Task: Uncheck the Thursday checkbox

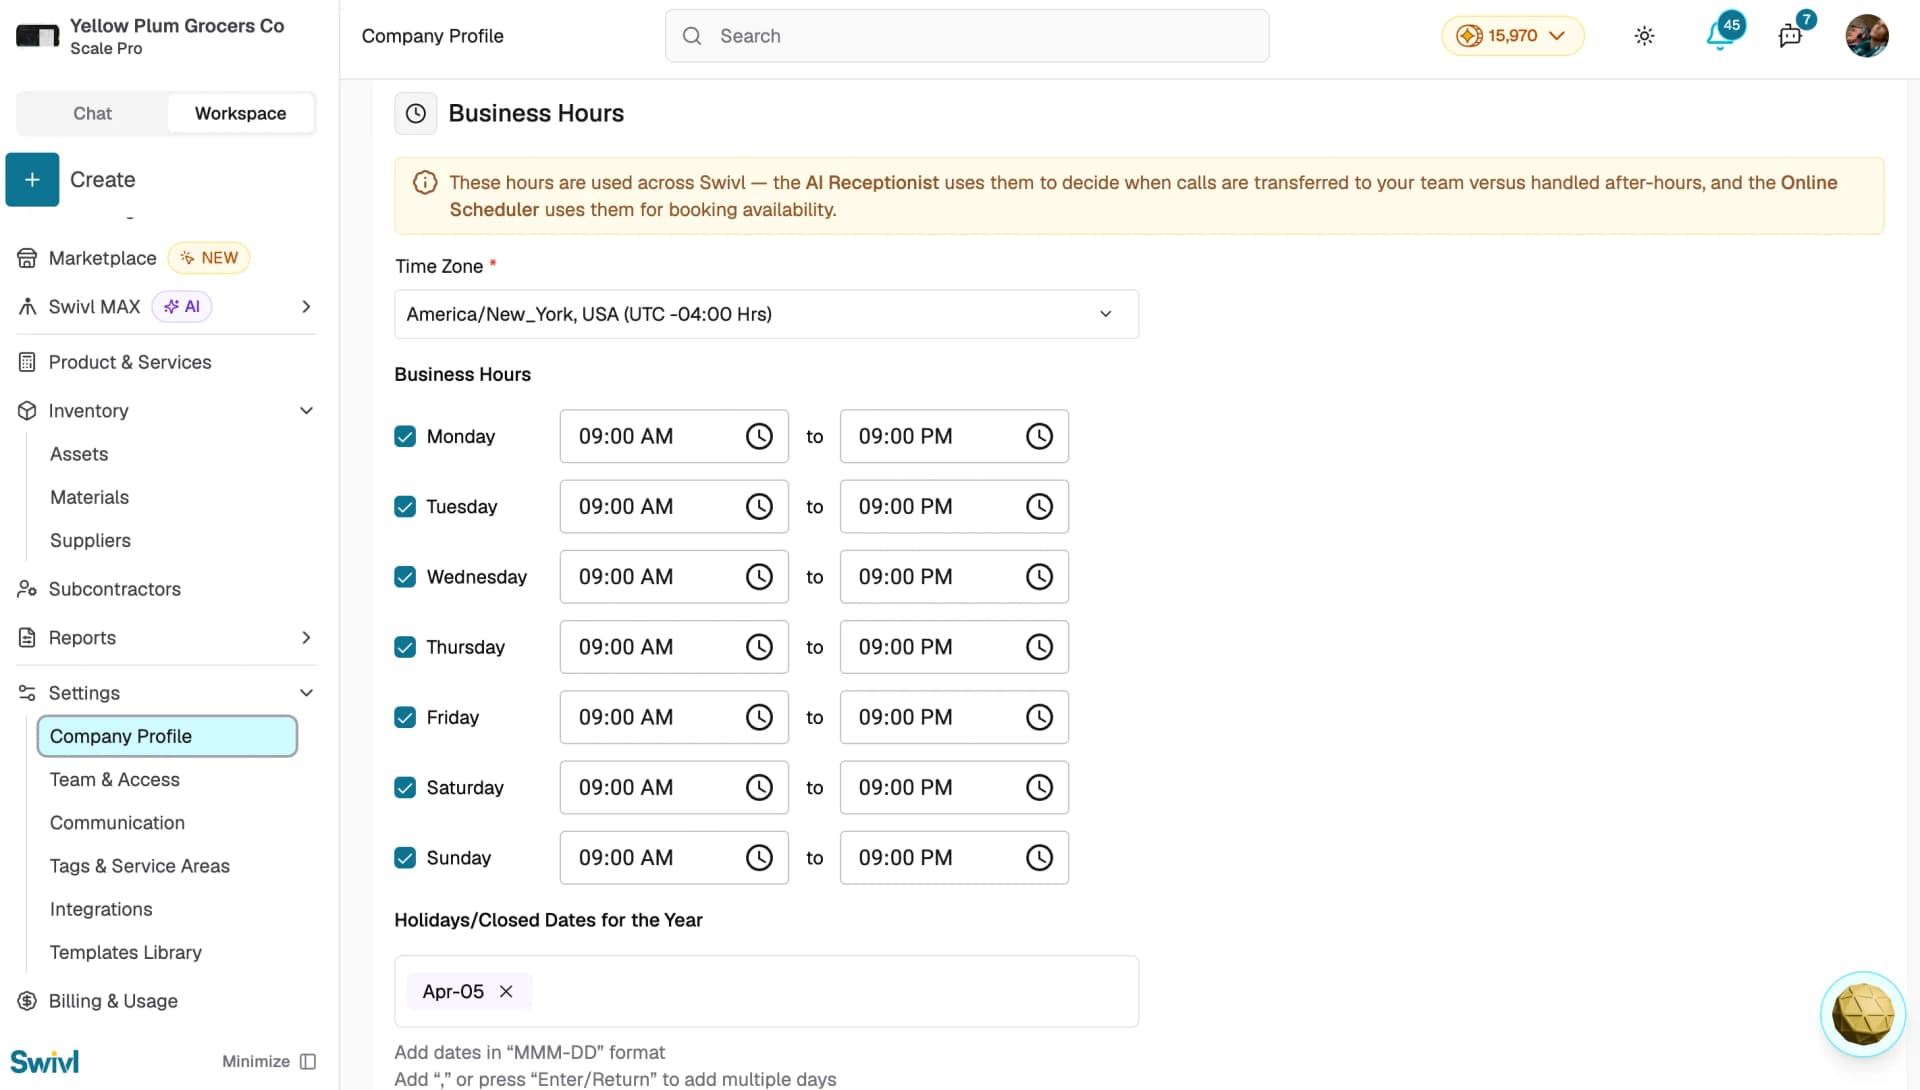Action: point(405,647)
